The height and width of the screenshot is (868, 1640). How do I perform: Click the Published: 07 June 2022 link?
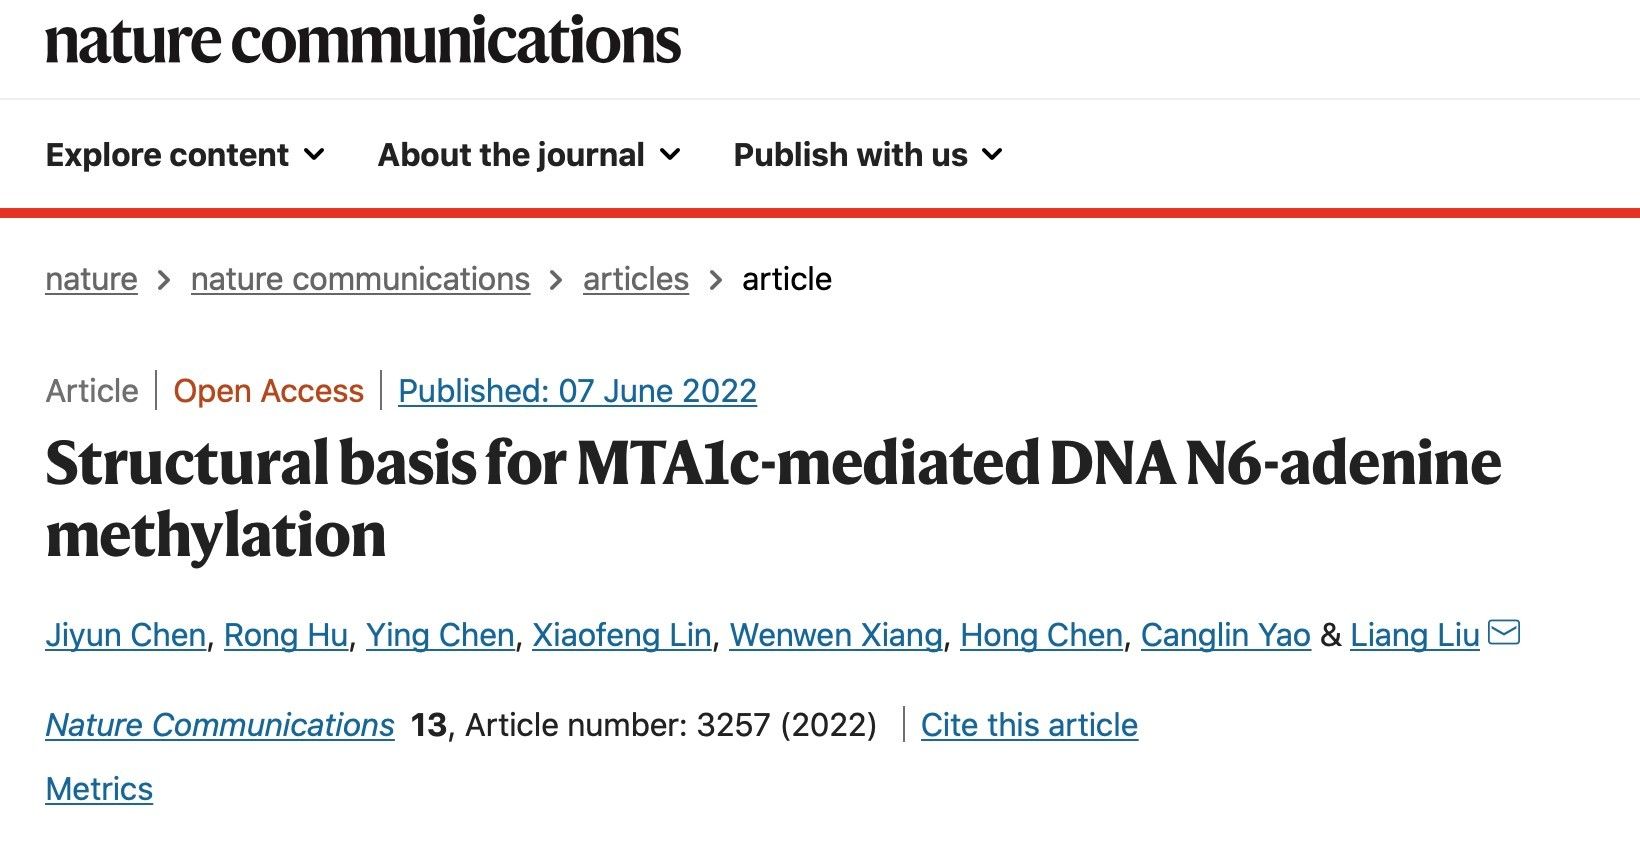click(577, 391)
